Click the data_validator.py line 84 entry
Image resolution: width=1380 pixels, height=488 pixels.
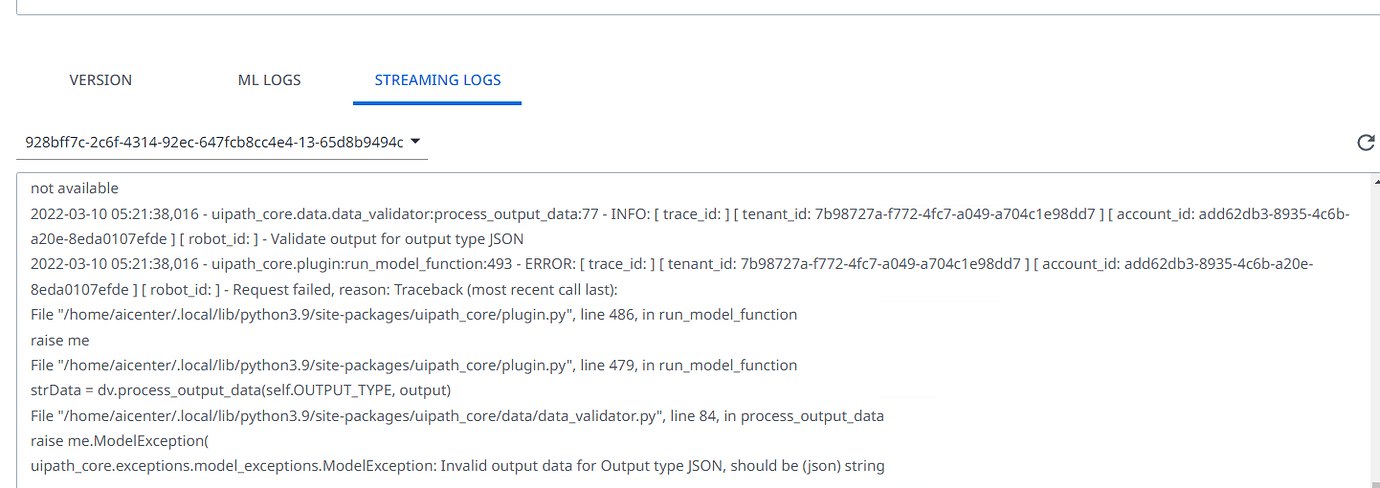click(x=457, y=415)
